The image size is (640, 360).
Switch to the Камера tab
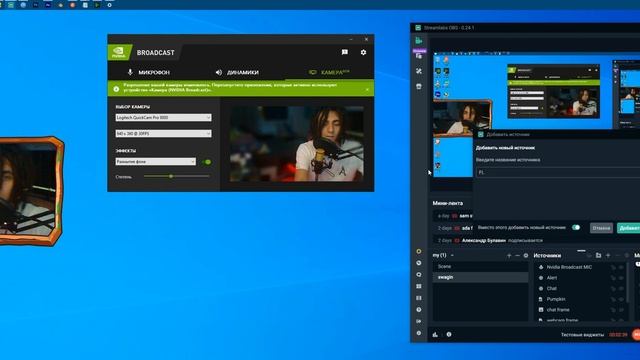coord(329,72)
